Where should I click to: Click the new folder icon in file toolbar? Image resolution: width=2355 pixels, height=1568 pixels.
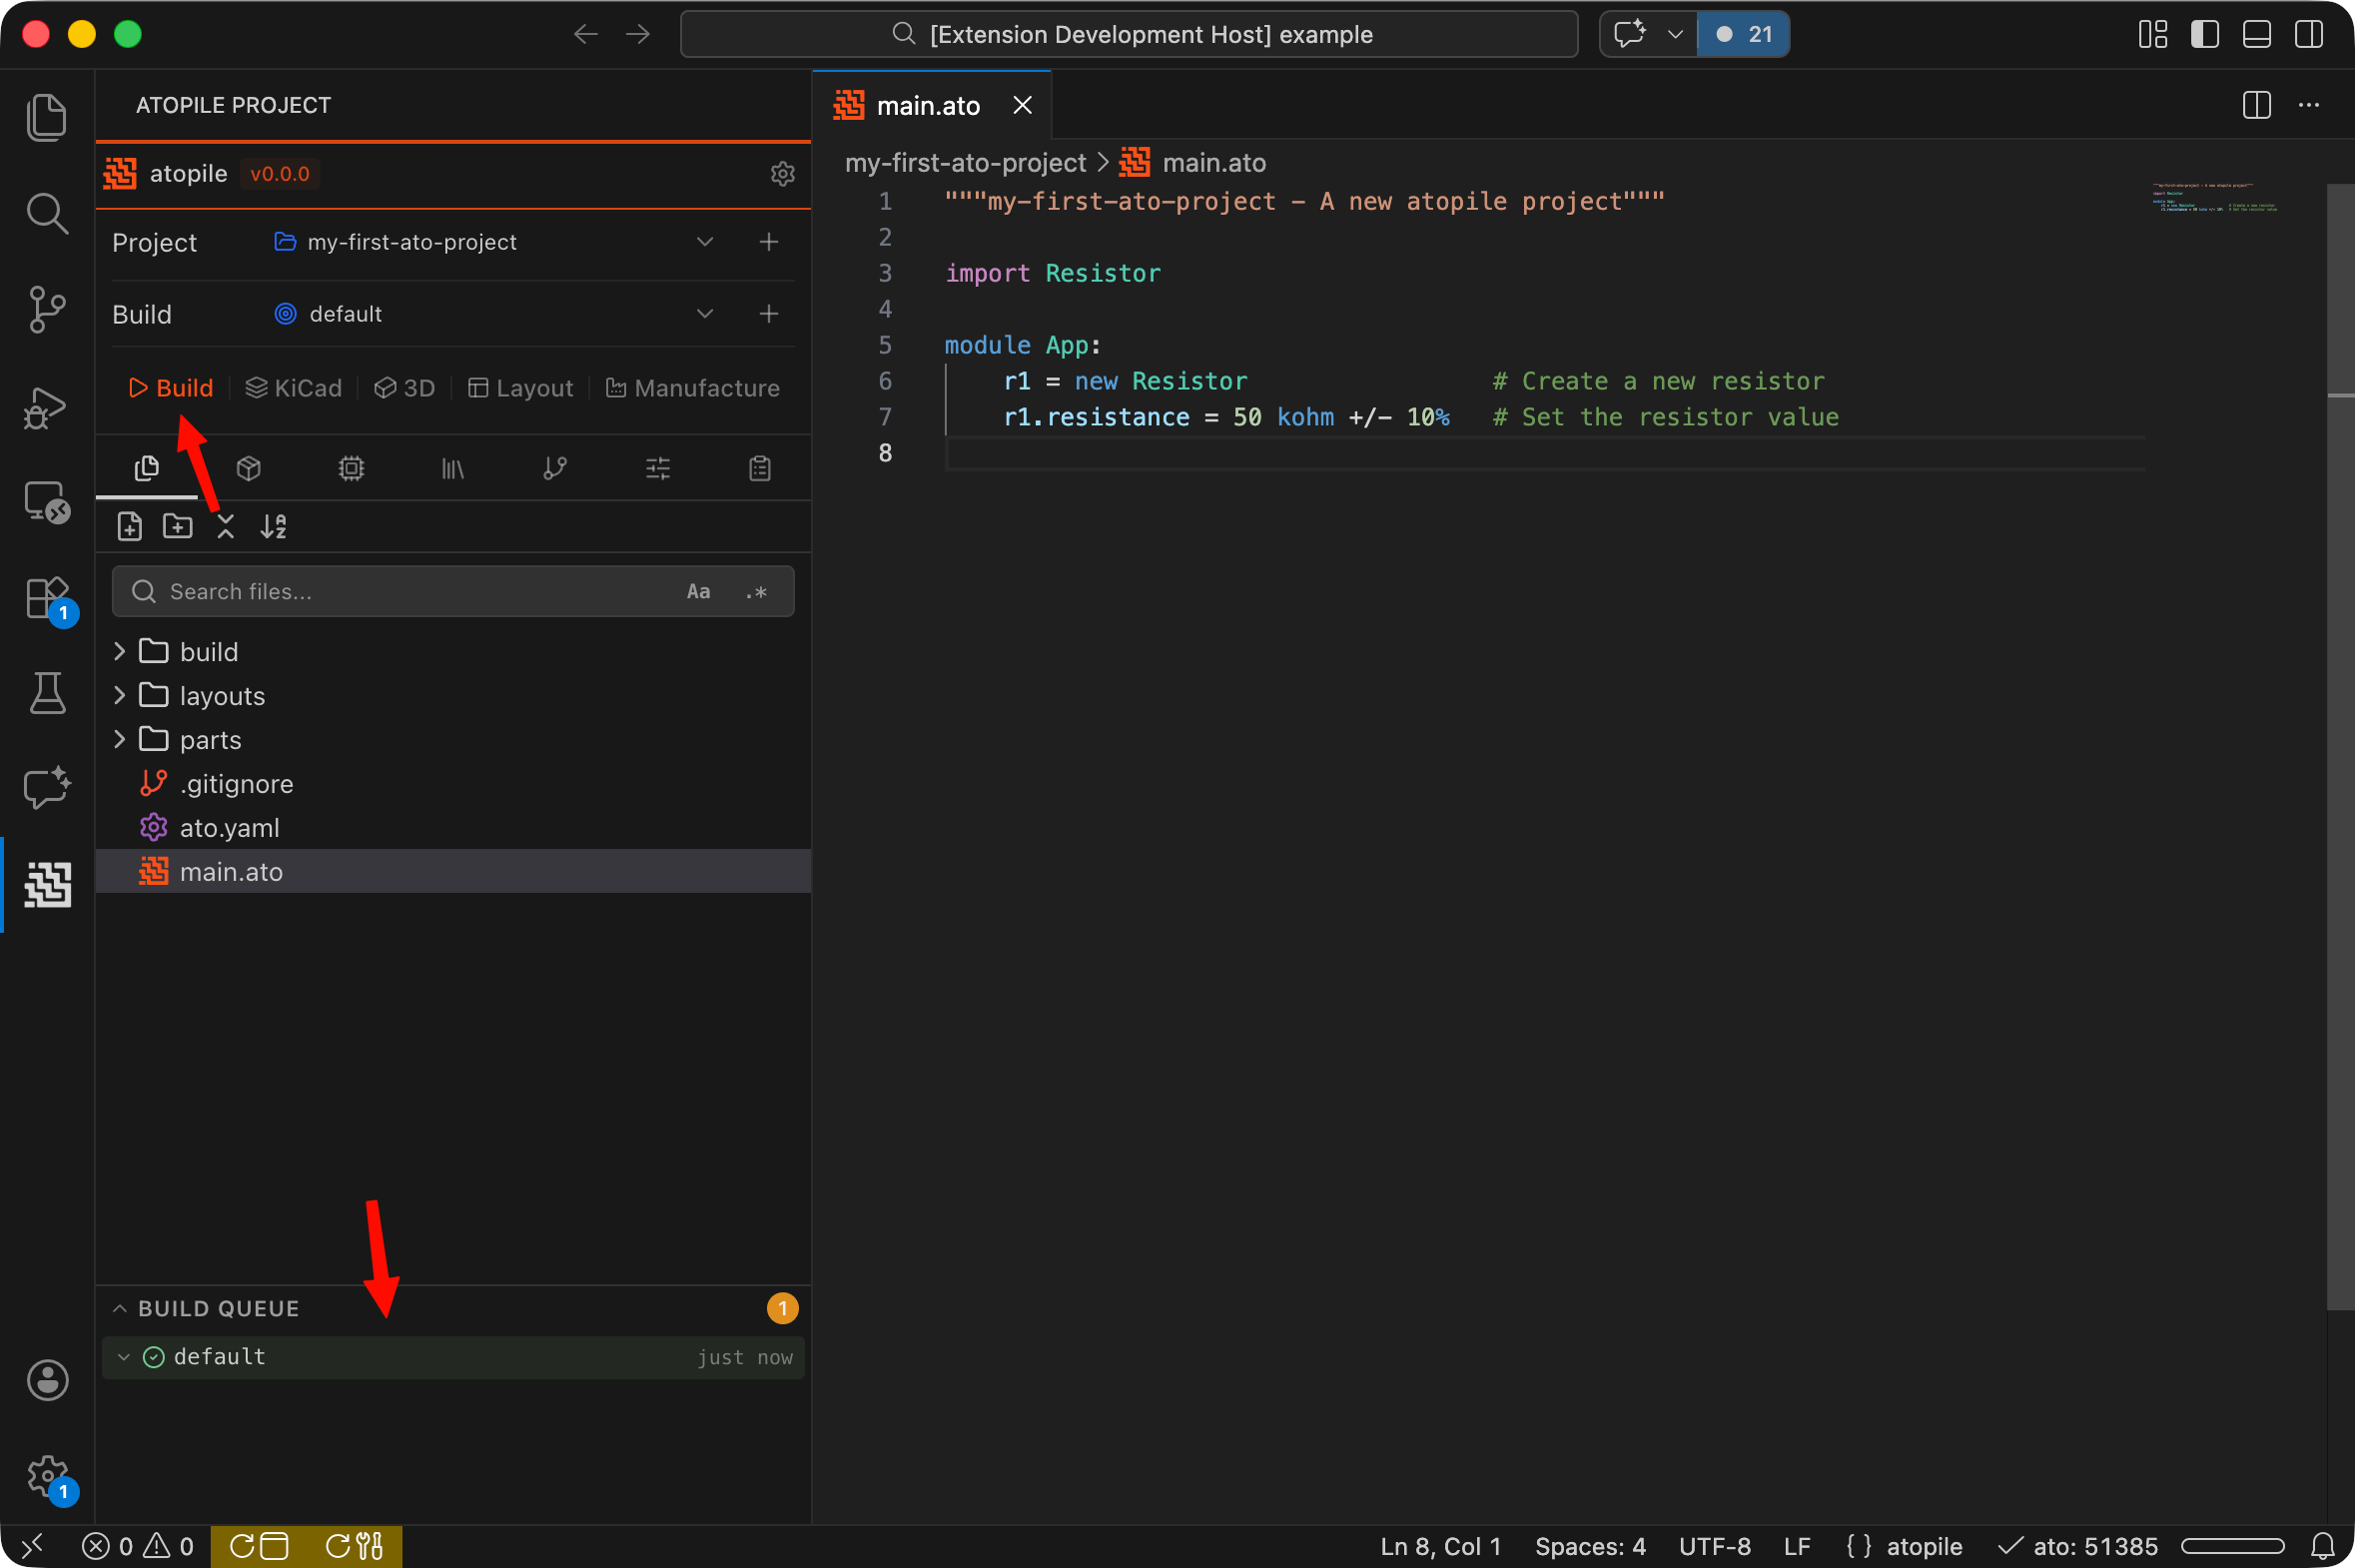(178, 526)
